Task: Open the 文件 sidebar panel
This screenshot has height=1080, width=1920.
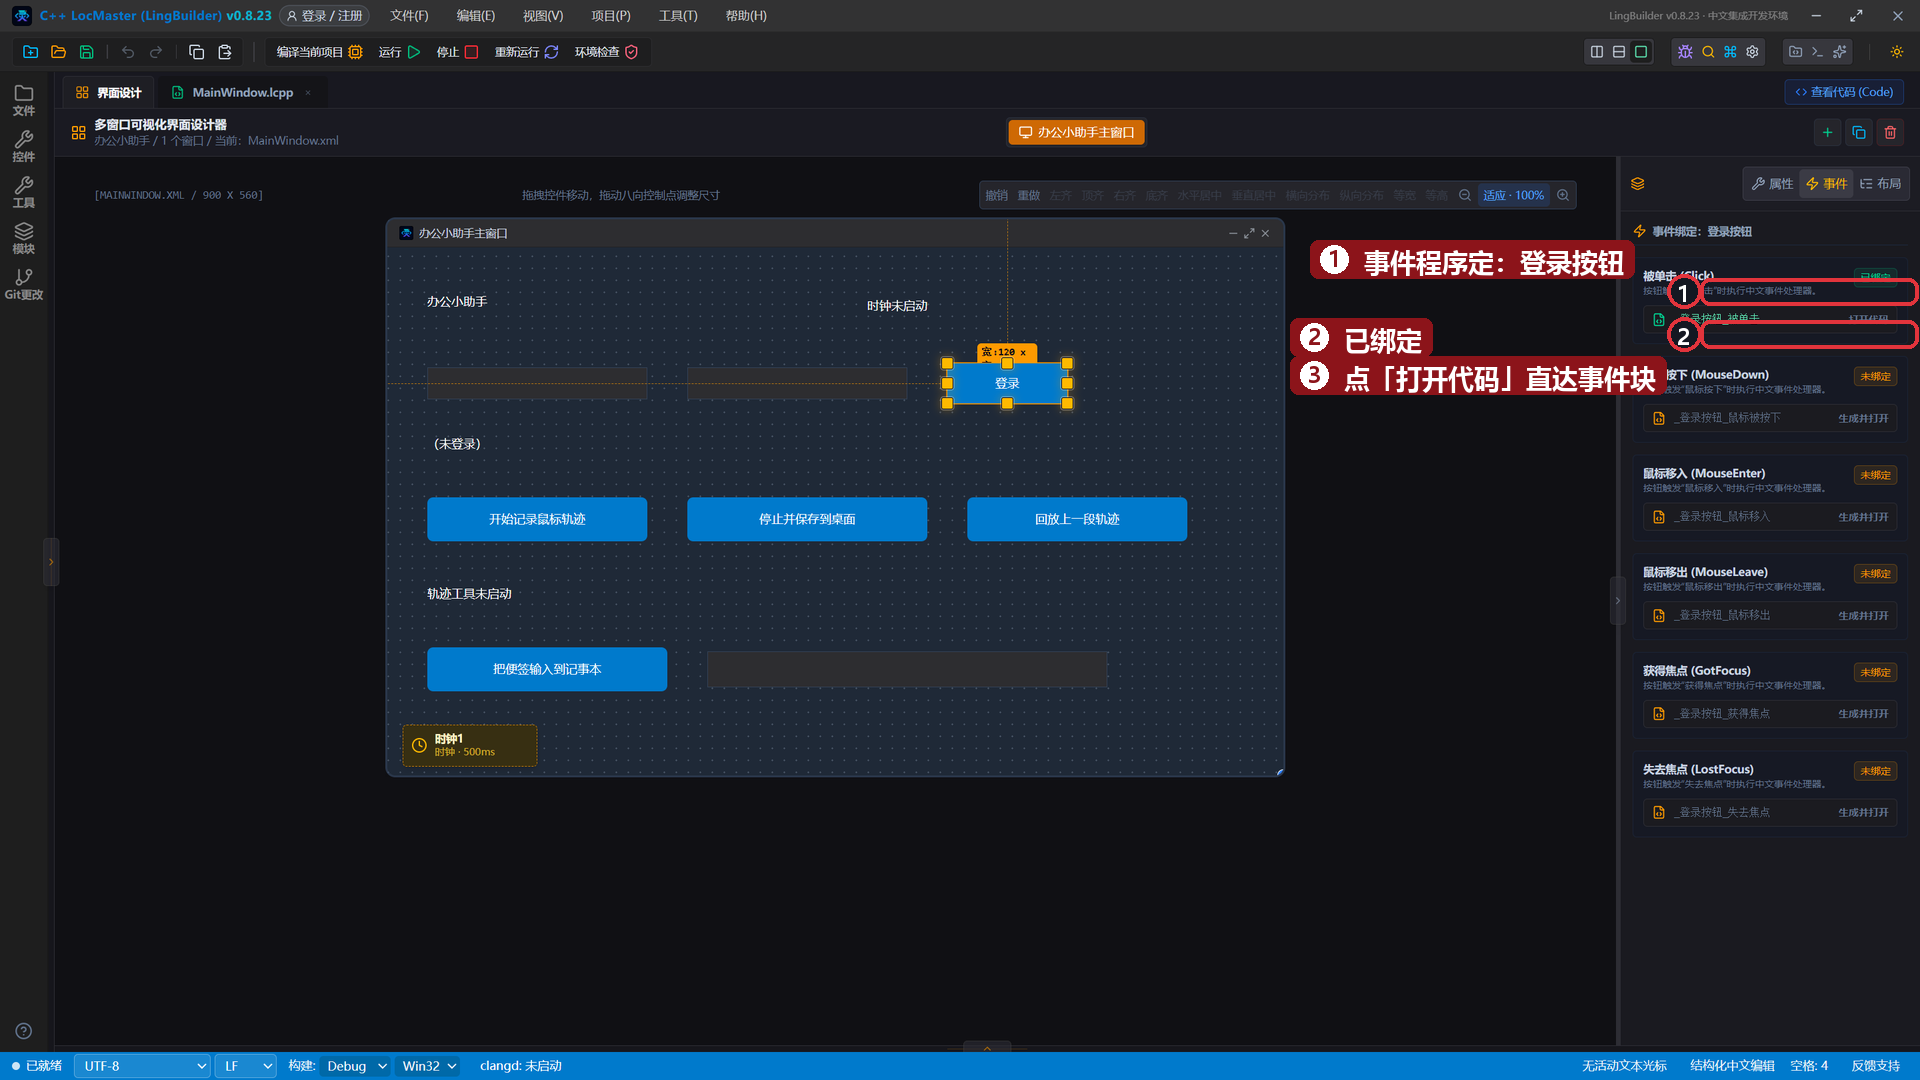Action: tap(24, 100)
